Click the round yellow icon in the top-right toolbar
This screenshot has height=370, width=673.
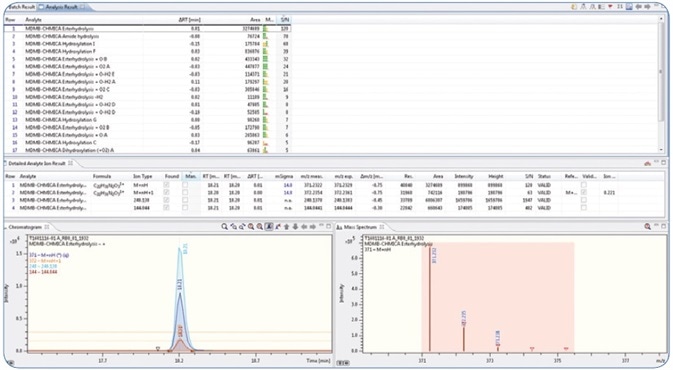point(574,7)
